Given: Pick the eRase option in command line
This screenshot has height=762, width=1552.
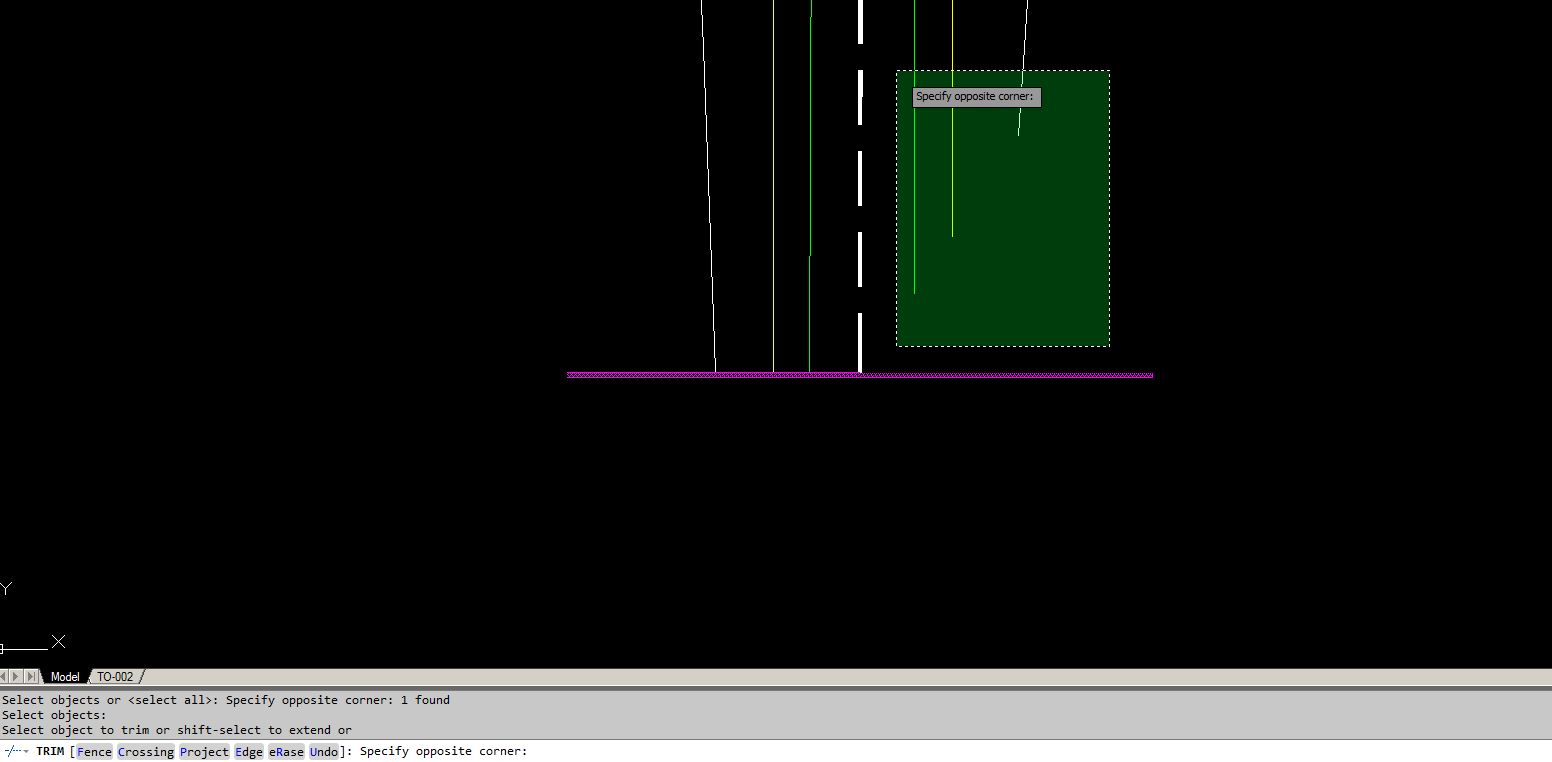Looking at the screenshot, I should click(x=286, y=752).
